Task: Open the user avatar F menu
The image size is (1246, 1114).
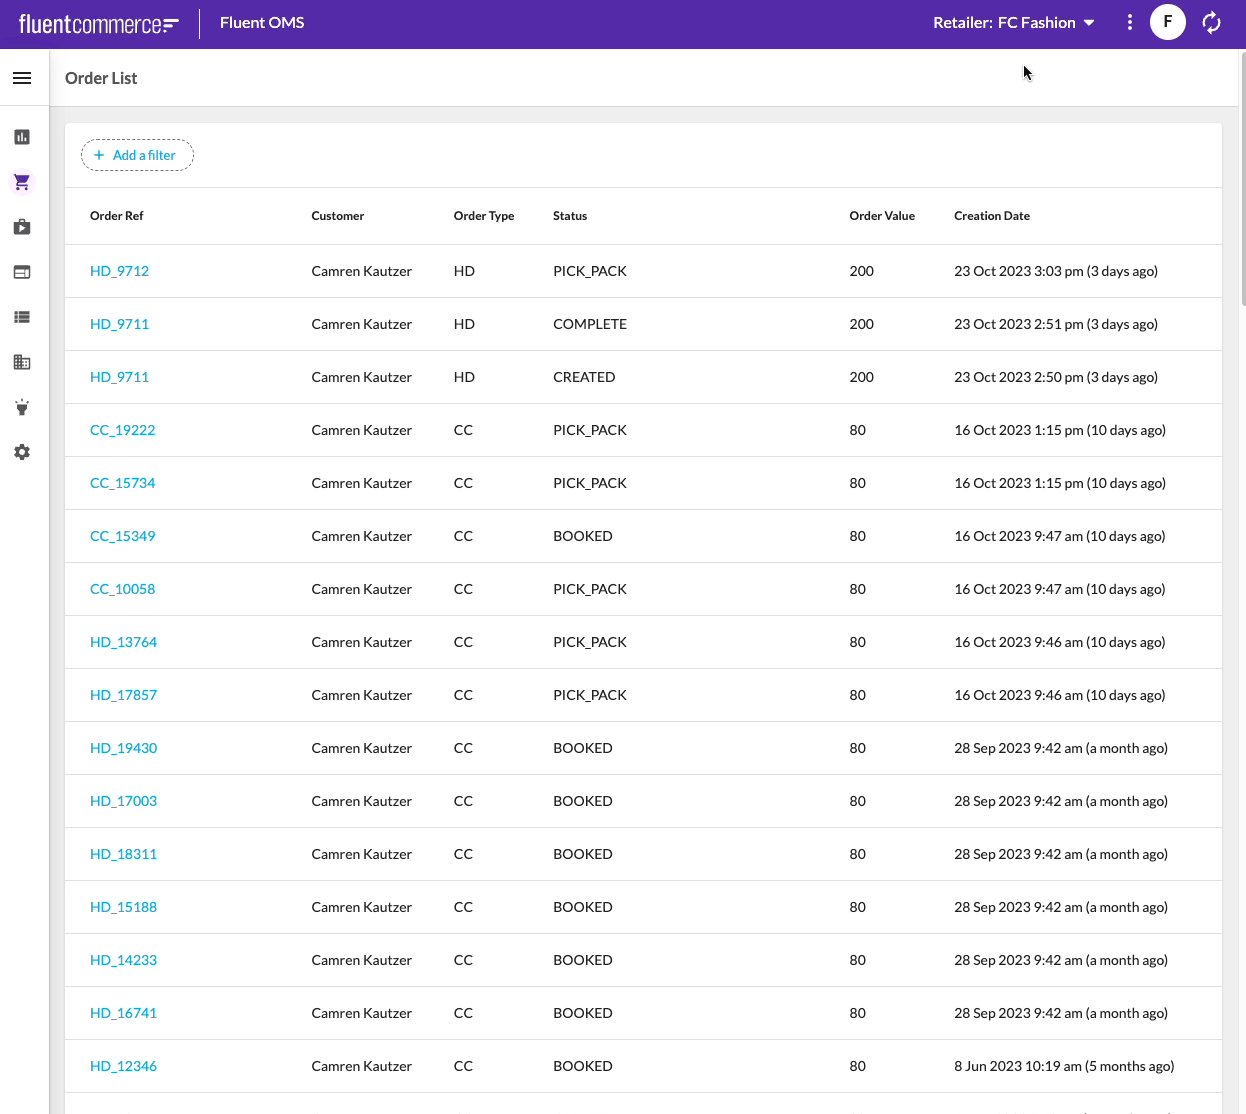Action: (1167, 22)
